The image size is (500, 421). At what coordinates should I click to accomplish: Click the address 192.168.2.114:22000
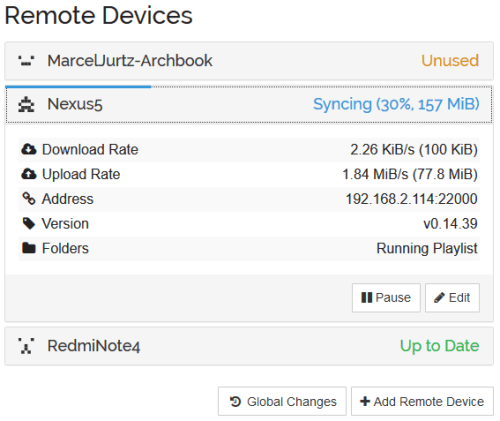[411, 199]
